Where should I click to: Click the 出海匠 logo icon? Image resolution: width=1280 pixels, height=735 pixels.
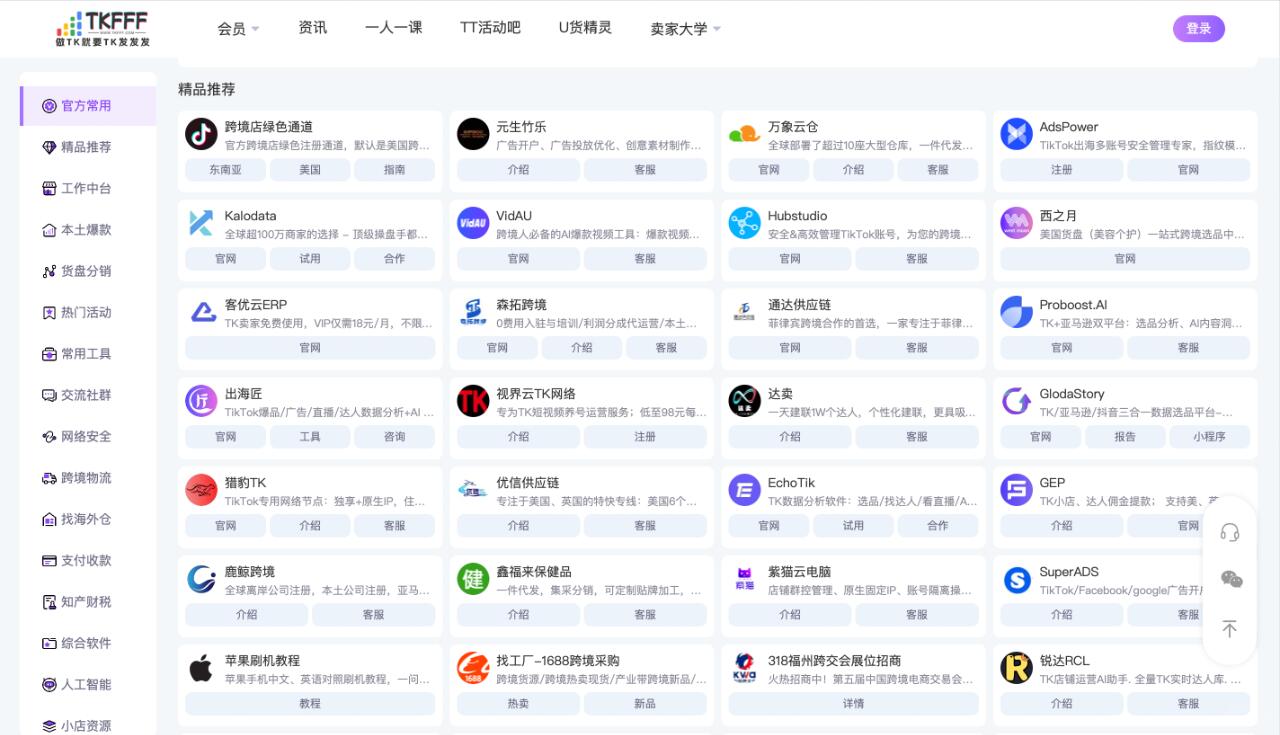tap(201, 401)
